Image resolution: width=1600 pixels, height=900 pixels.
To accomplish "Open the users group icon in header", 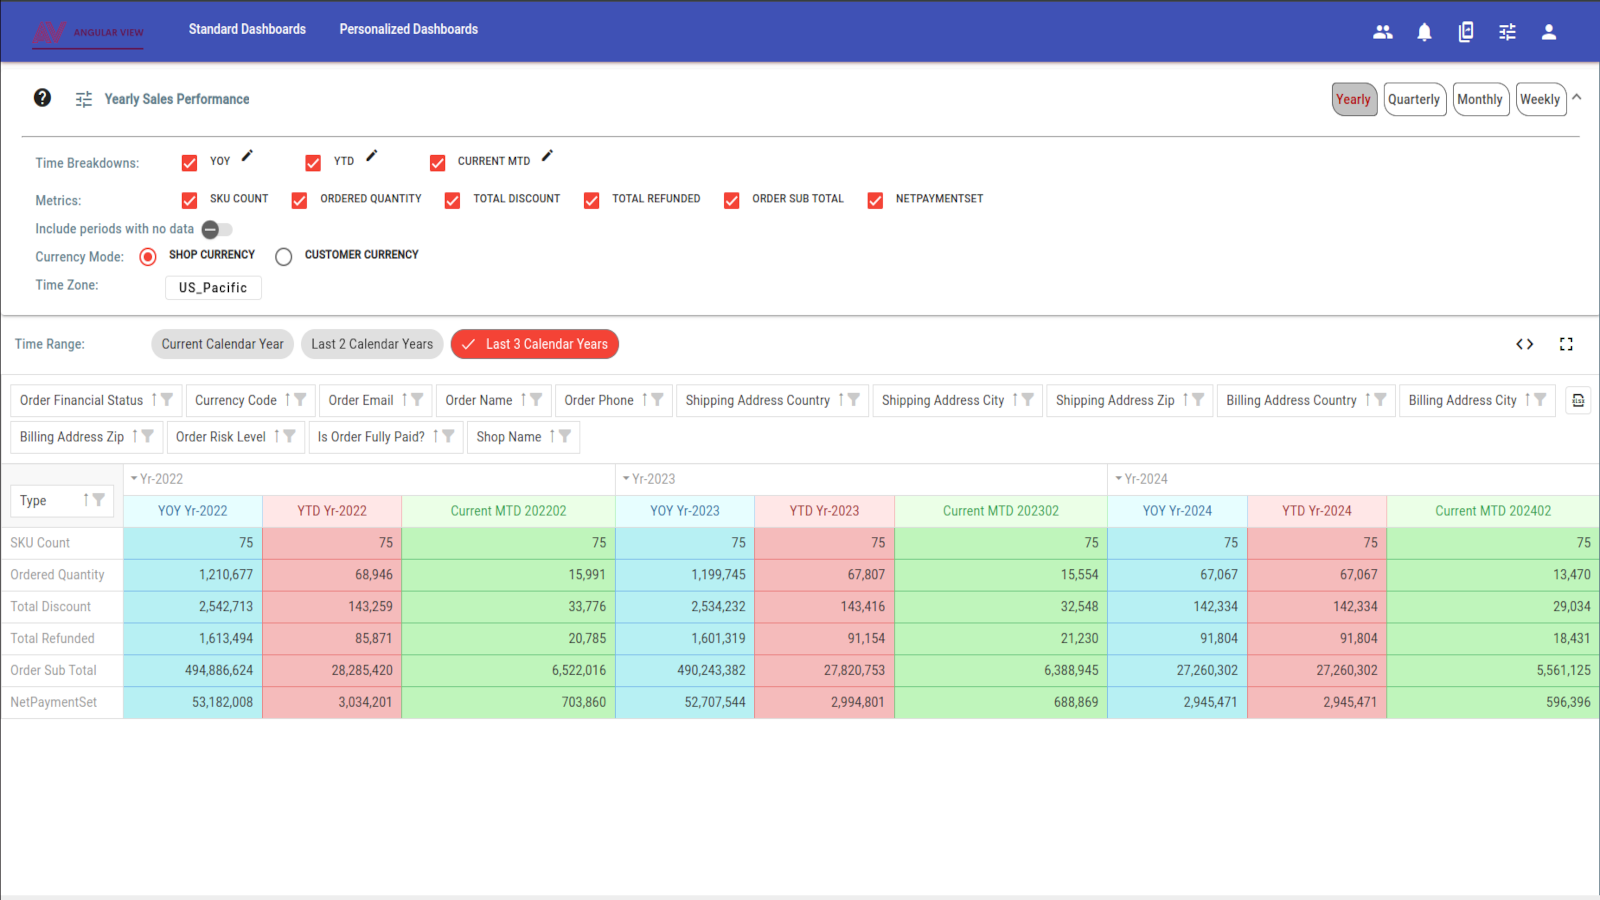I will tap(1383, 32).
